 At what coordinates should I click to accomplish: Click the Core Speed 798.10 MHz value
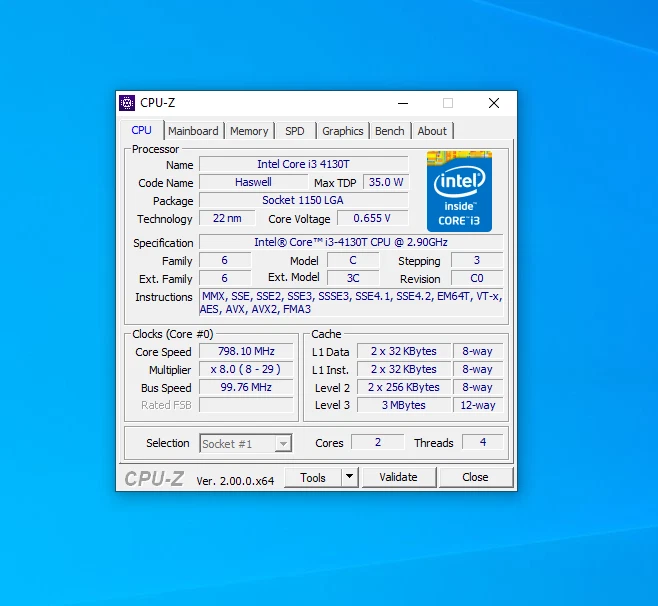pyautogui.click(x=246, y=351)
